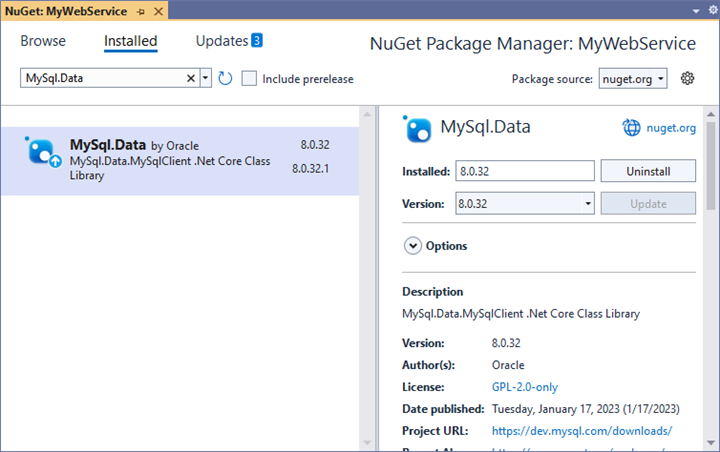Switch to the Browse tab

click(43, 41)
